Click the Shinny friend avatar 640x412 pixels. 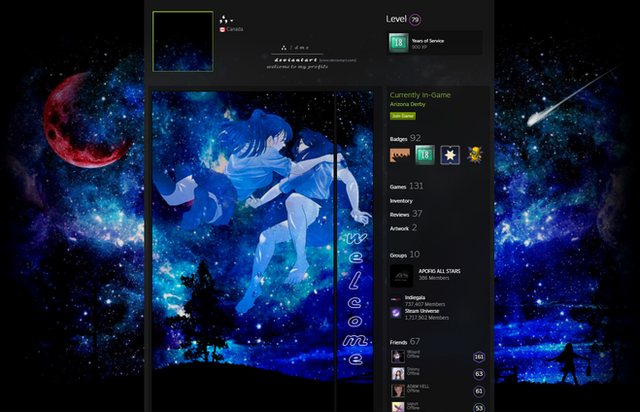click(398, 374)
